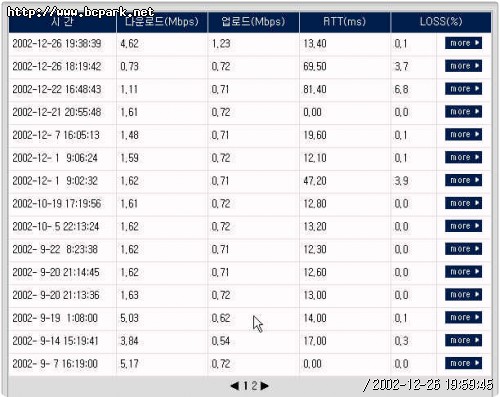
Task: Select RTT value 12.60
Action: (315, 272)
